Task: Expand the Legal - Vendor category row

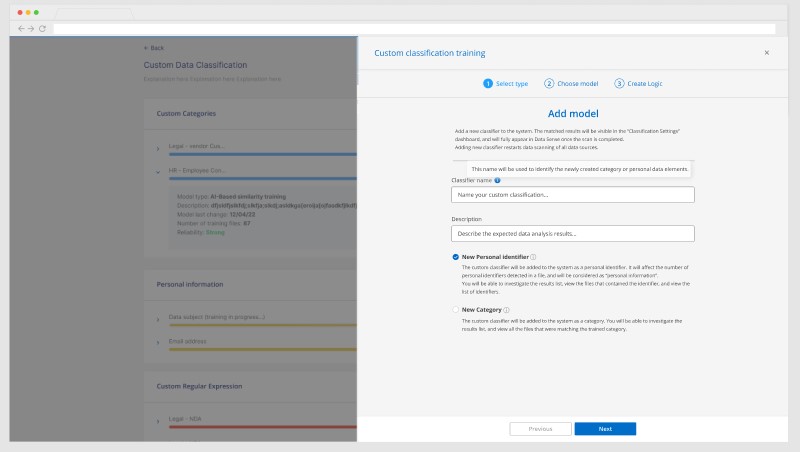Action: [158, 149]
